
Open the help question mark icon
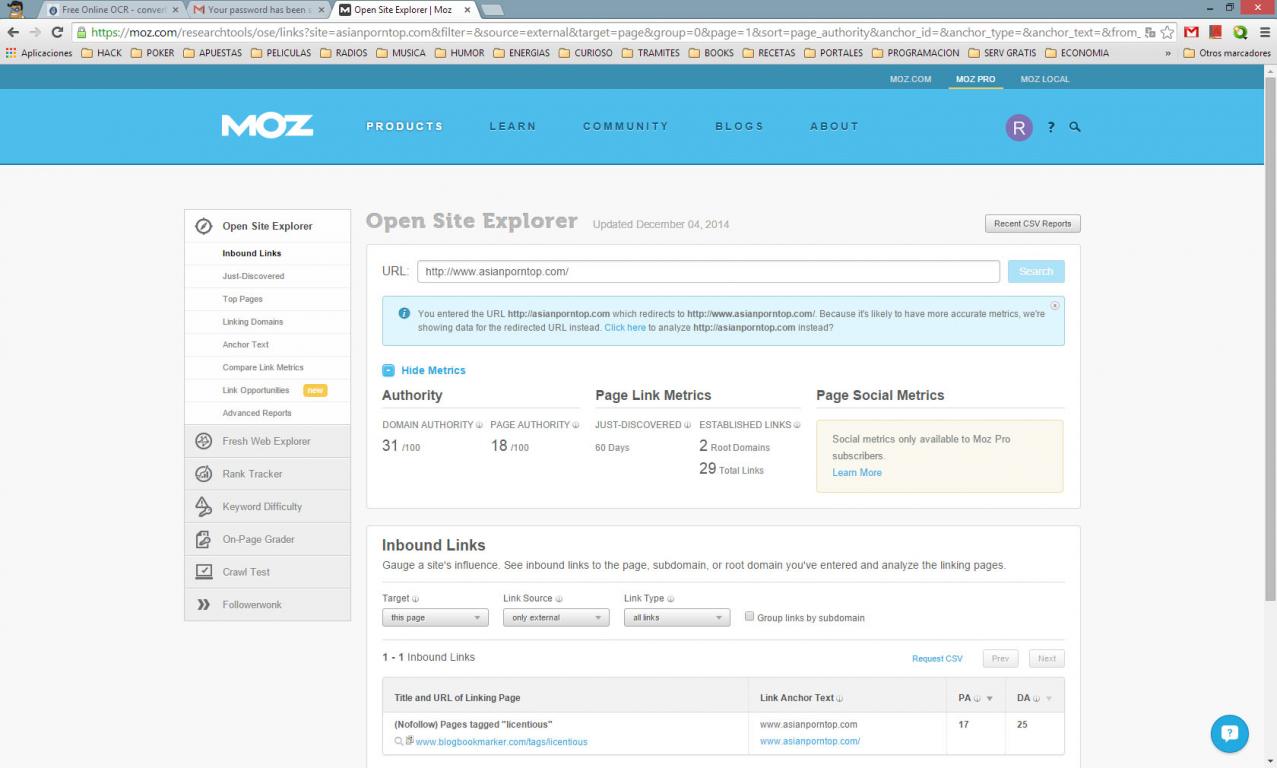point(1051,127)
